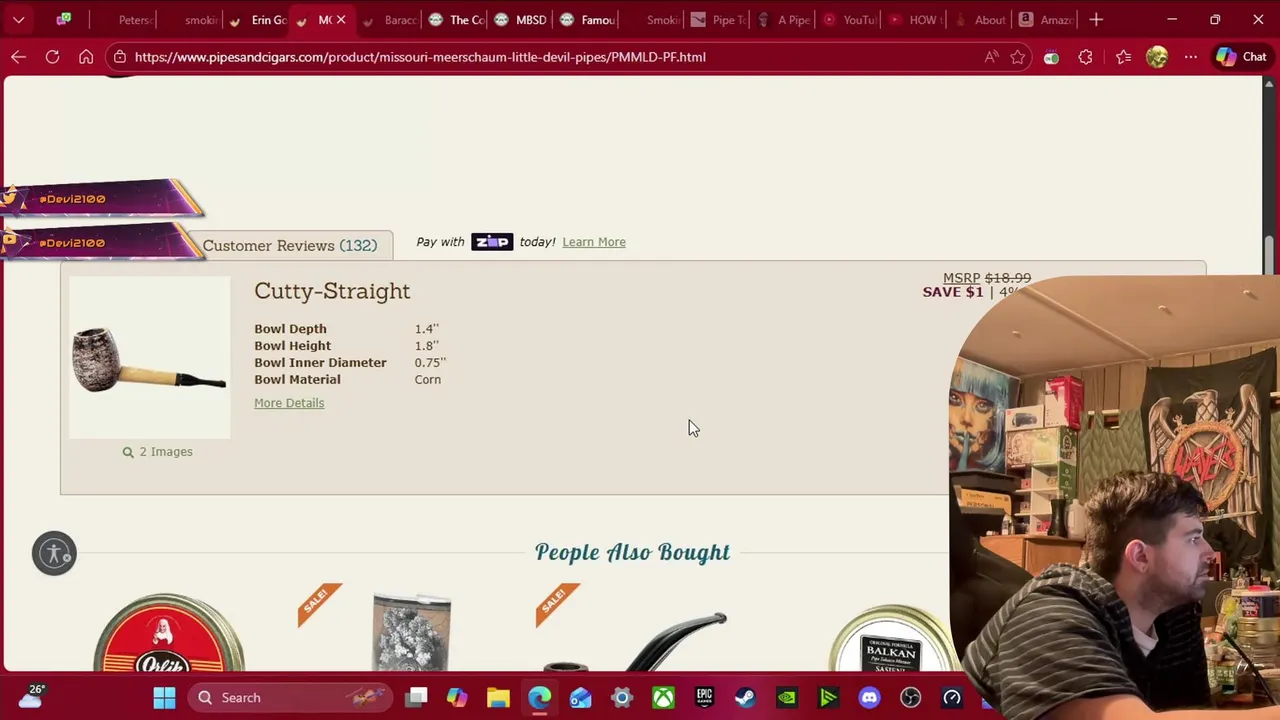Screen dimensions: 1280x720
Task: Open Discord from the taskbar
Action: coord(869,698)
